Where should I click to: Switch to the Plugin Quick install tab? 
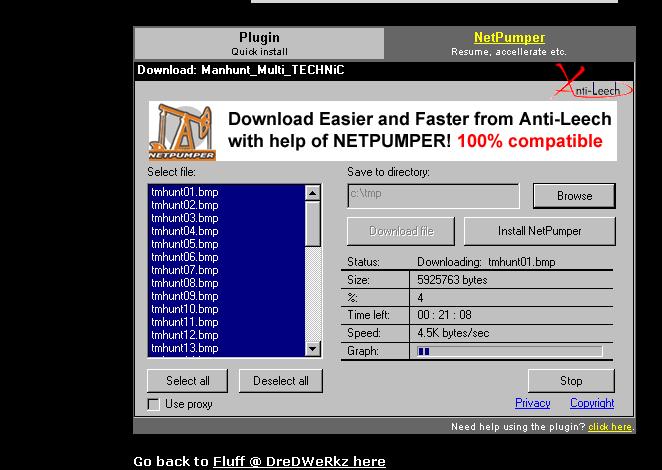pos(259,43)
